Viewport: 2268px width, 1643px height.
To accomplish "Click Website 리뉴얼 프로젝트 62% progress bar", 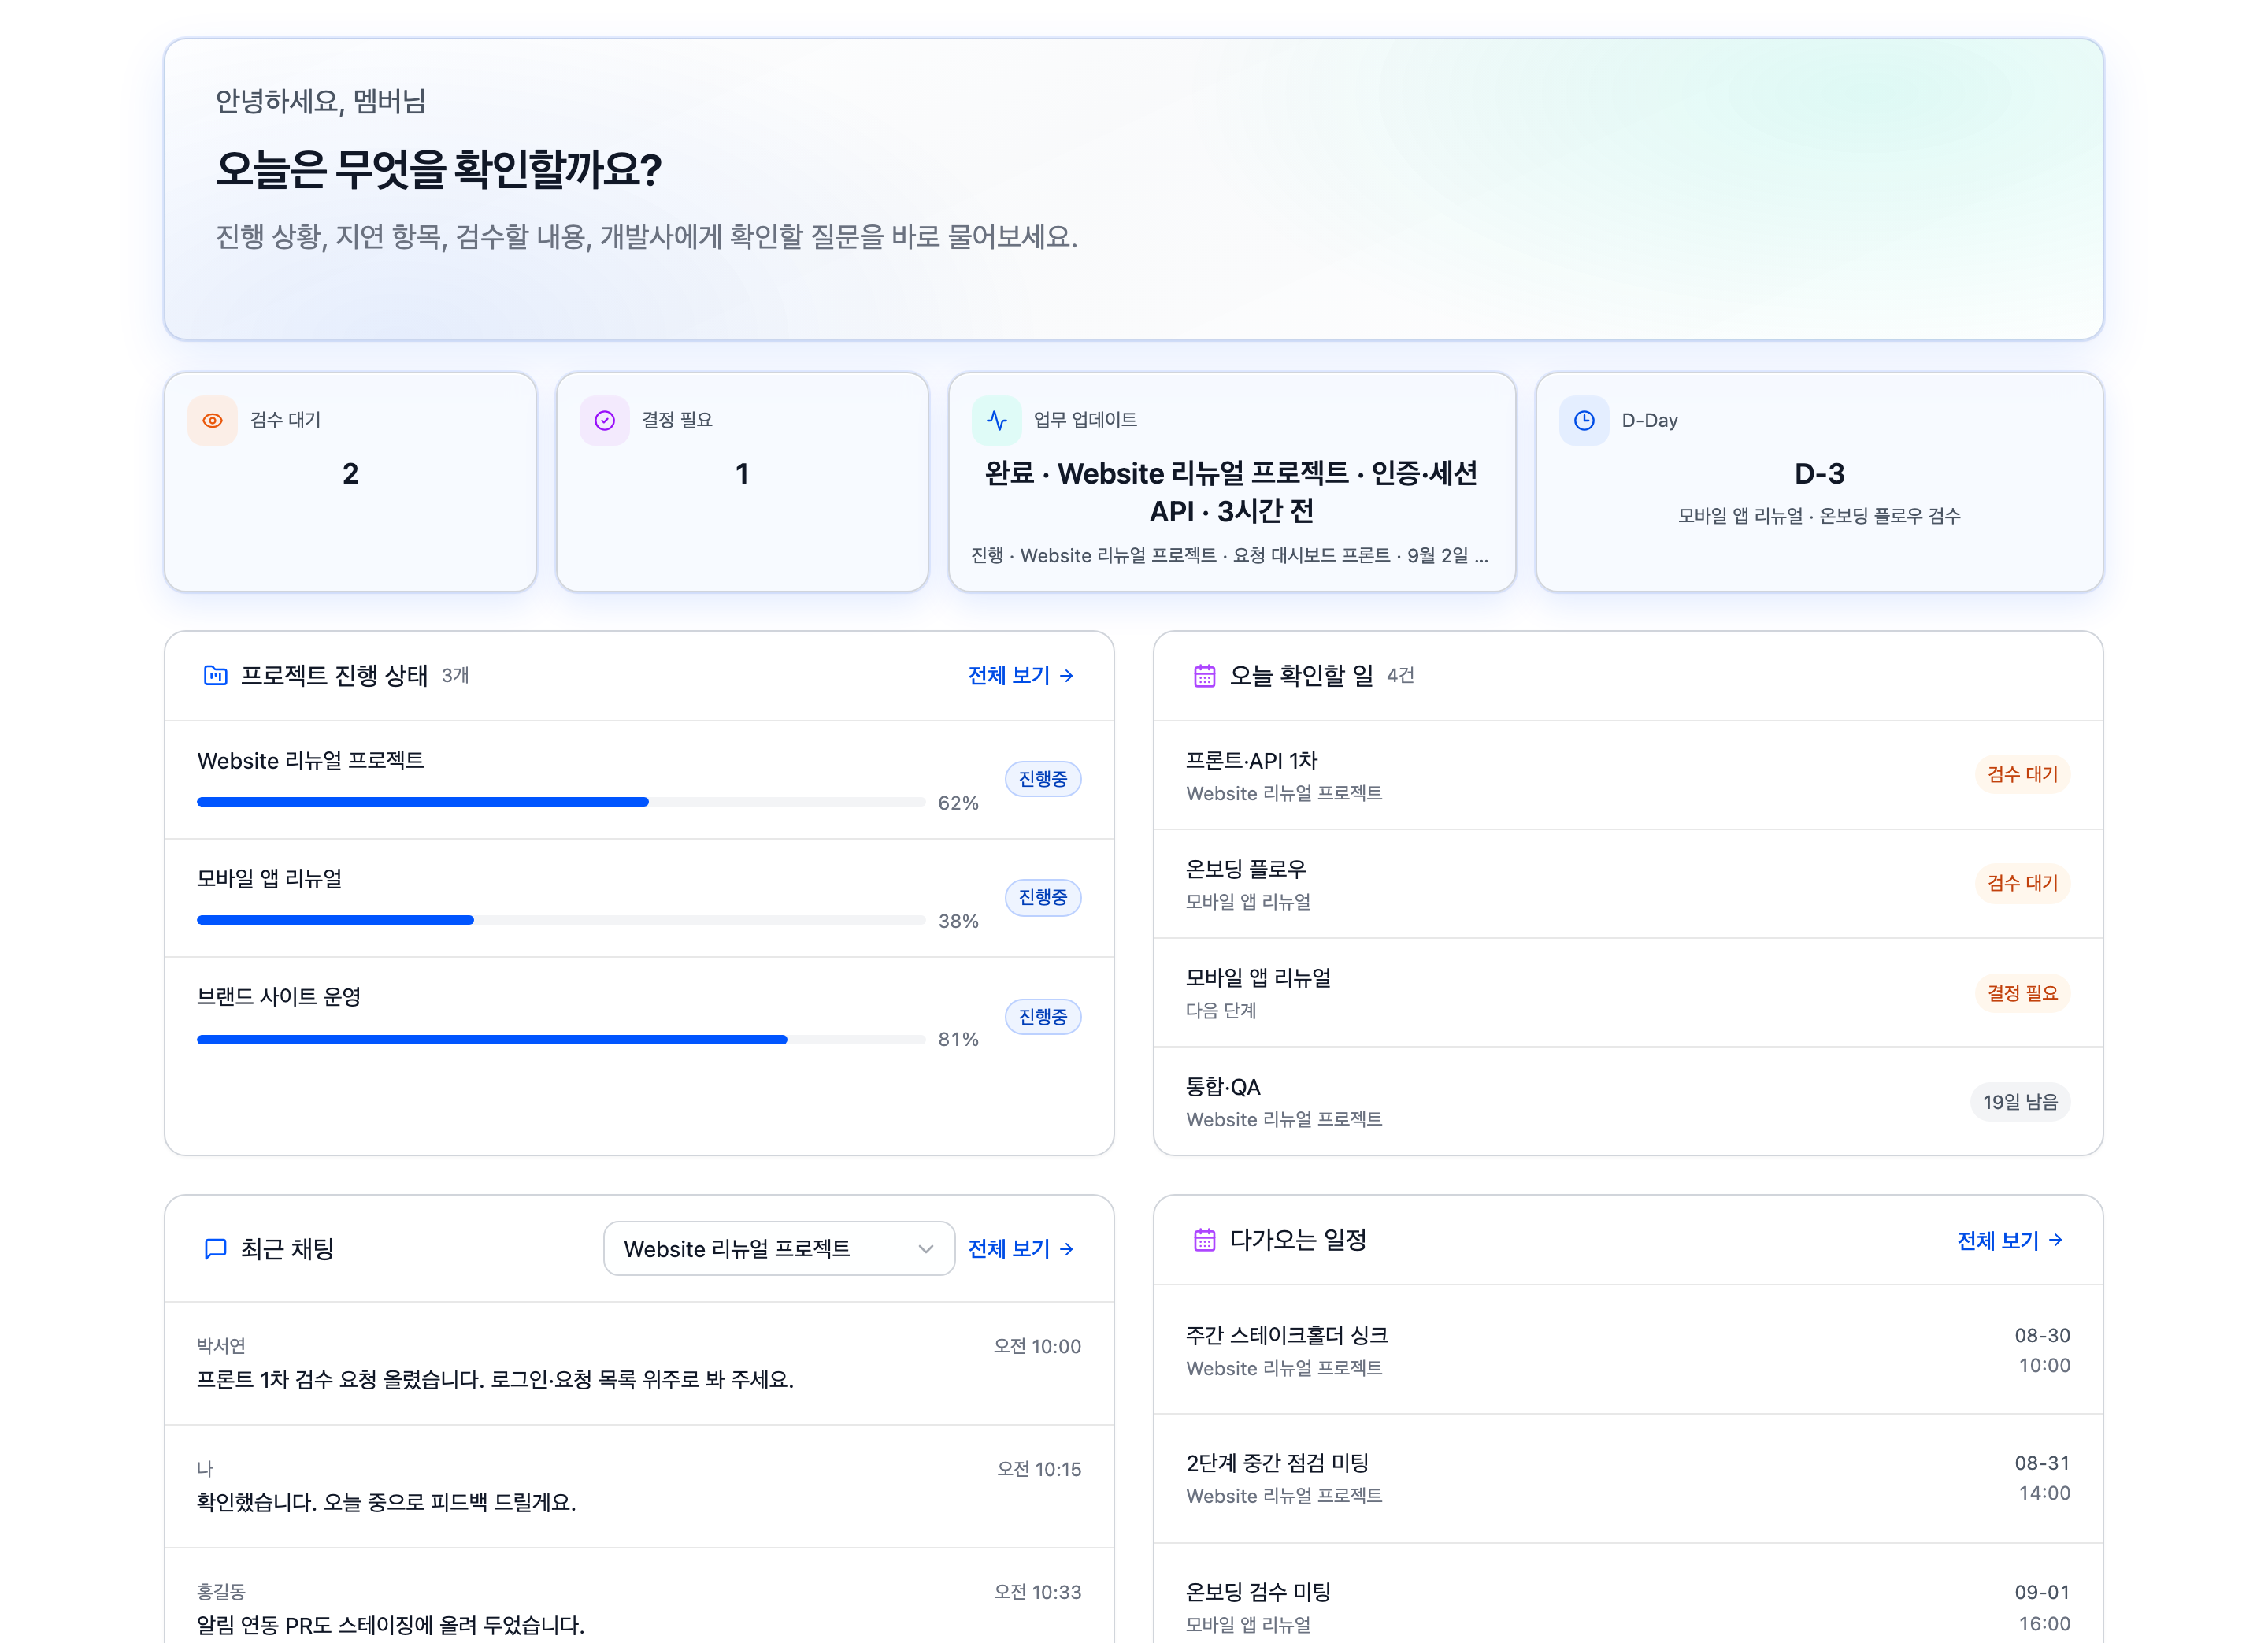I will click(x=561, y=802).
